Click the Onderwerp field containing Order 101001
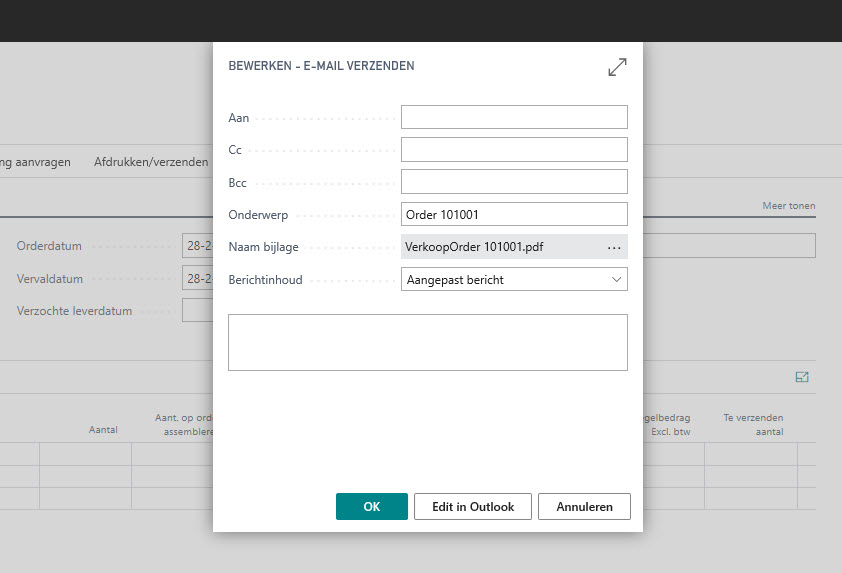 (514, 214)
